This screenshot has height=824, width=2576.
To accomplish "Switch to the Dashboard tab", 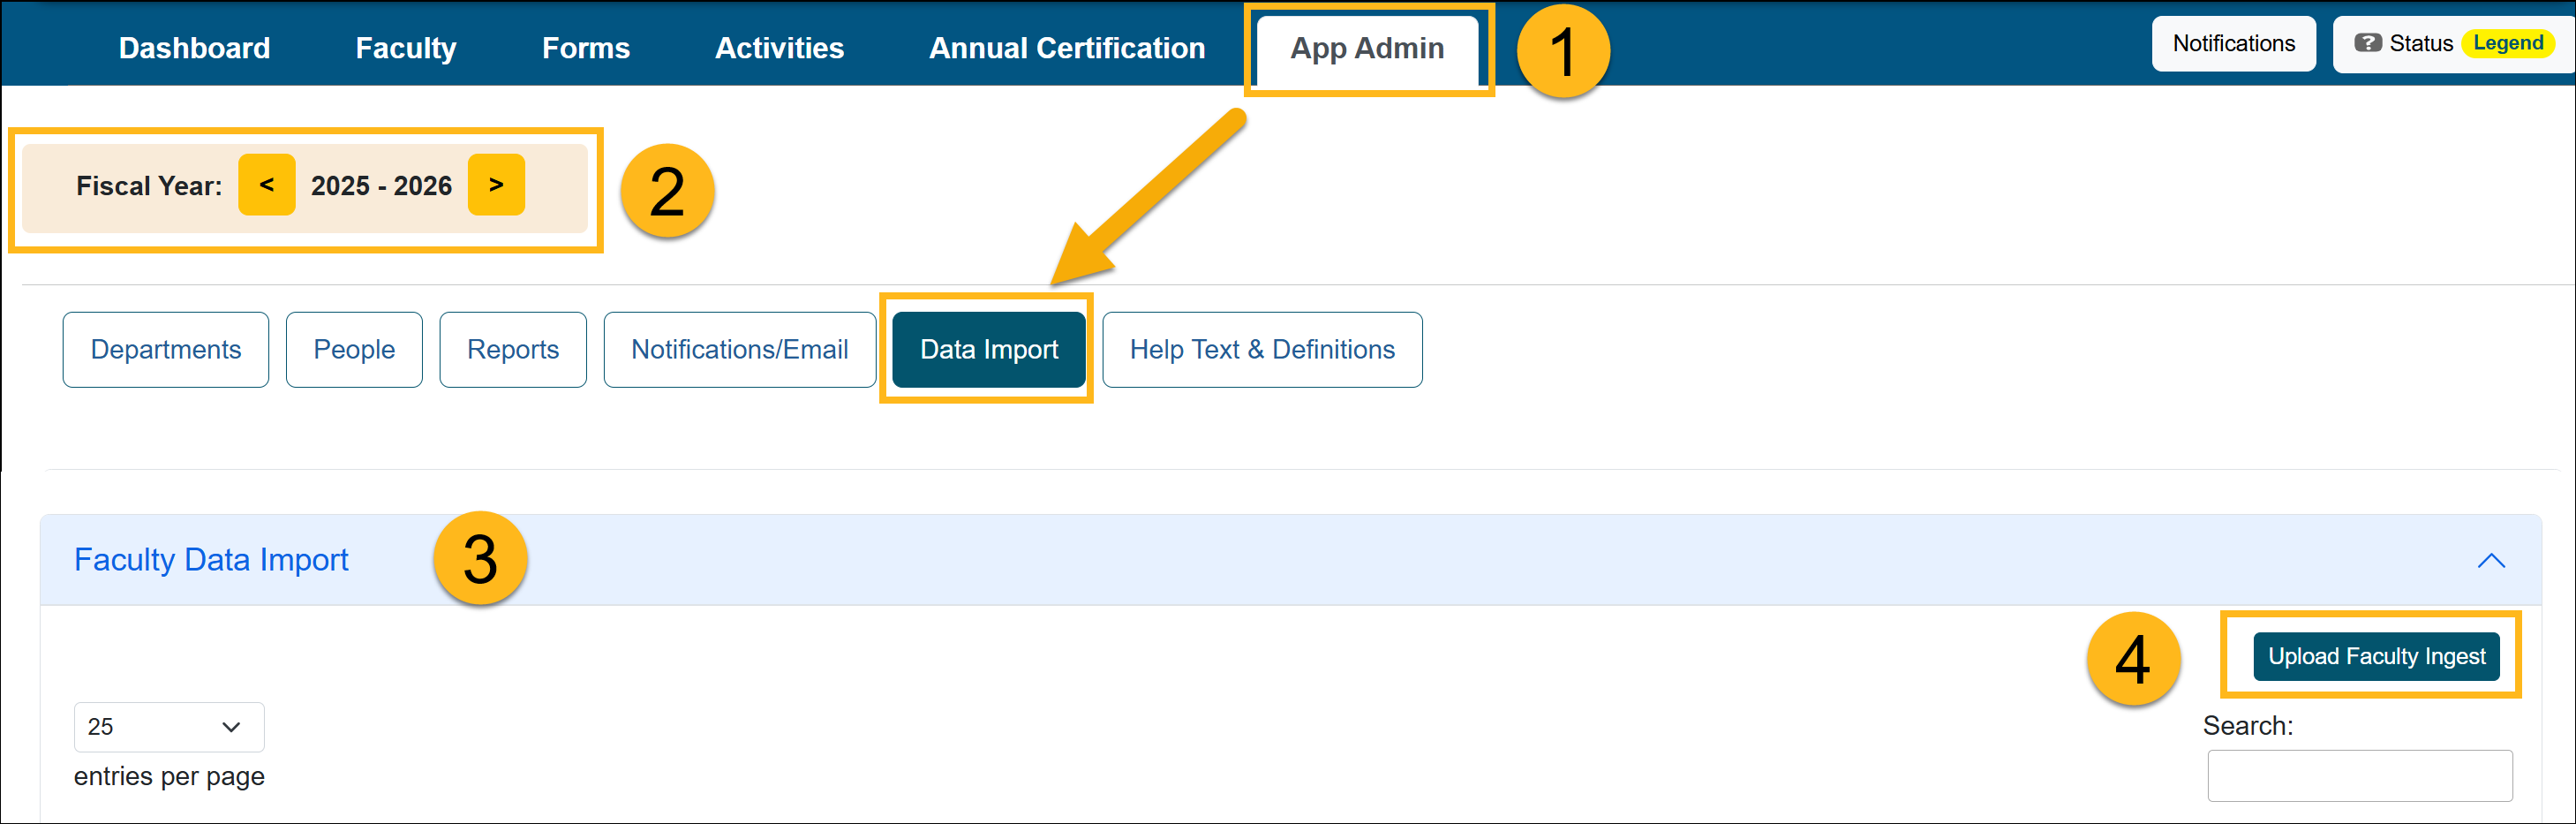I will click(194, 47).
